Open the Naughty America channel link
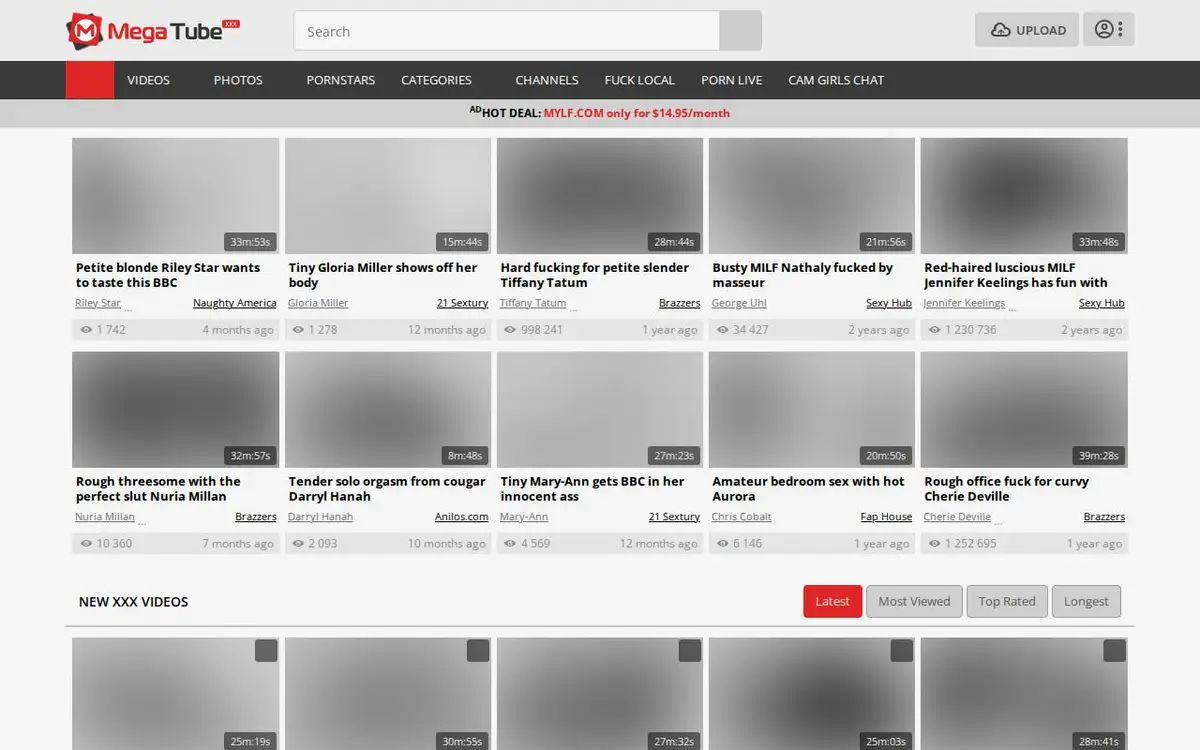Image resolution: width=1200 pixels, height=750 pixels. 235,303
